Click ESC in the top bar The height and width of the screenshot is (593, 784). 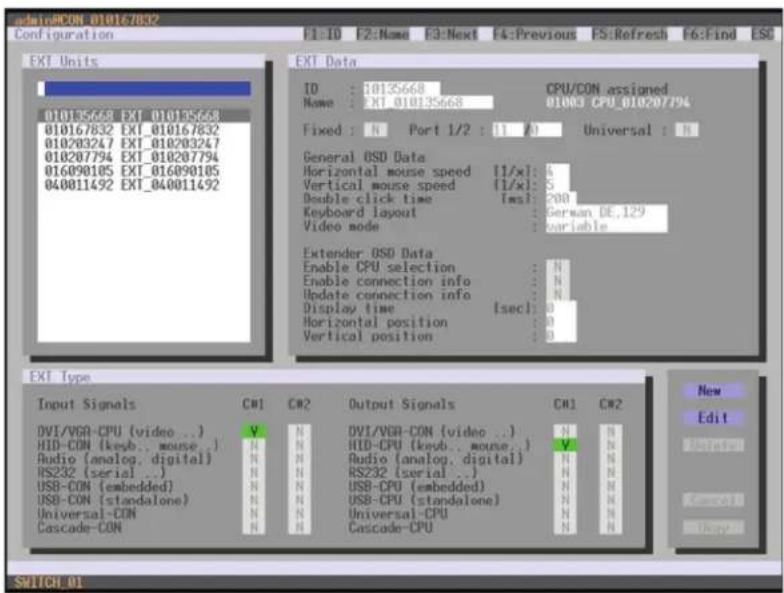click(x=762, y=34)
